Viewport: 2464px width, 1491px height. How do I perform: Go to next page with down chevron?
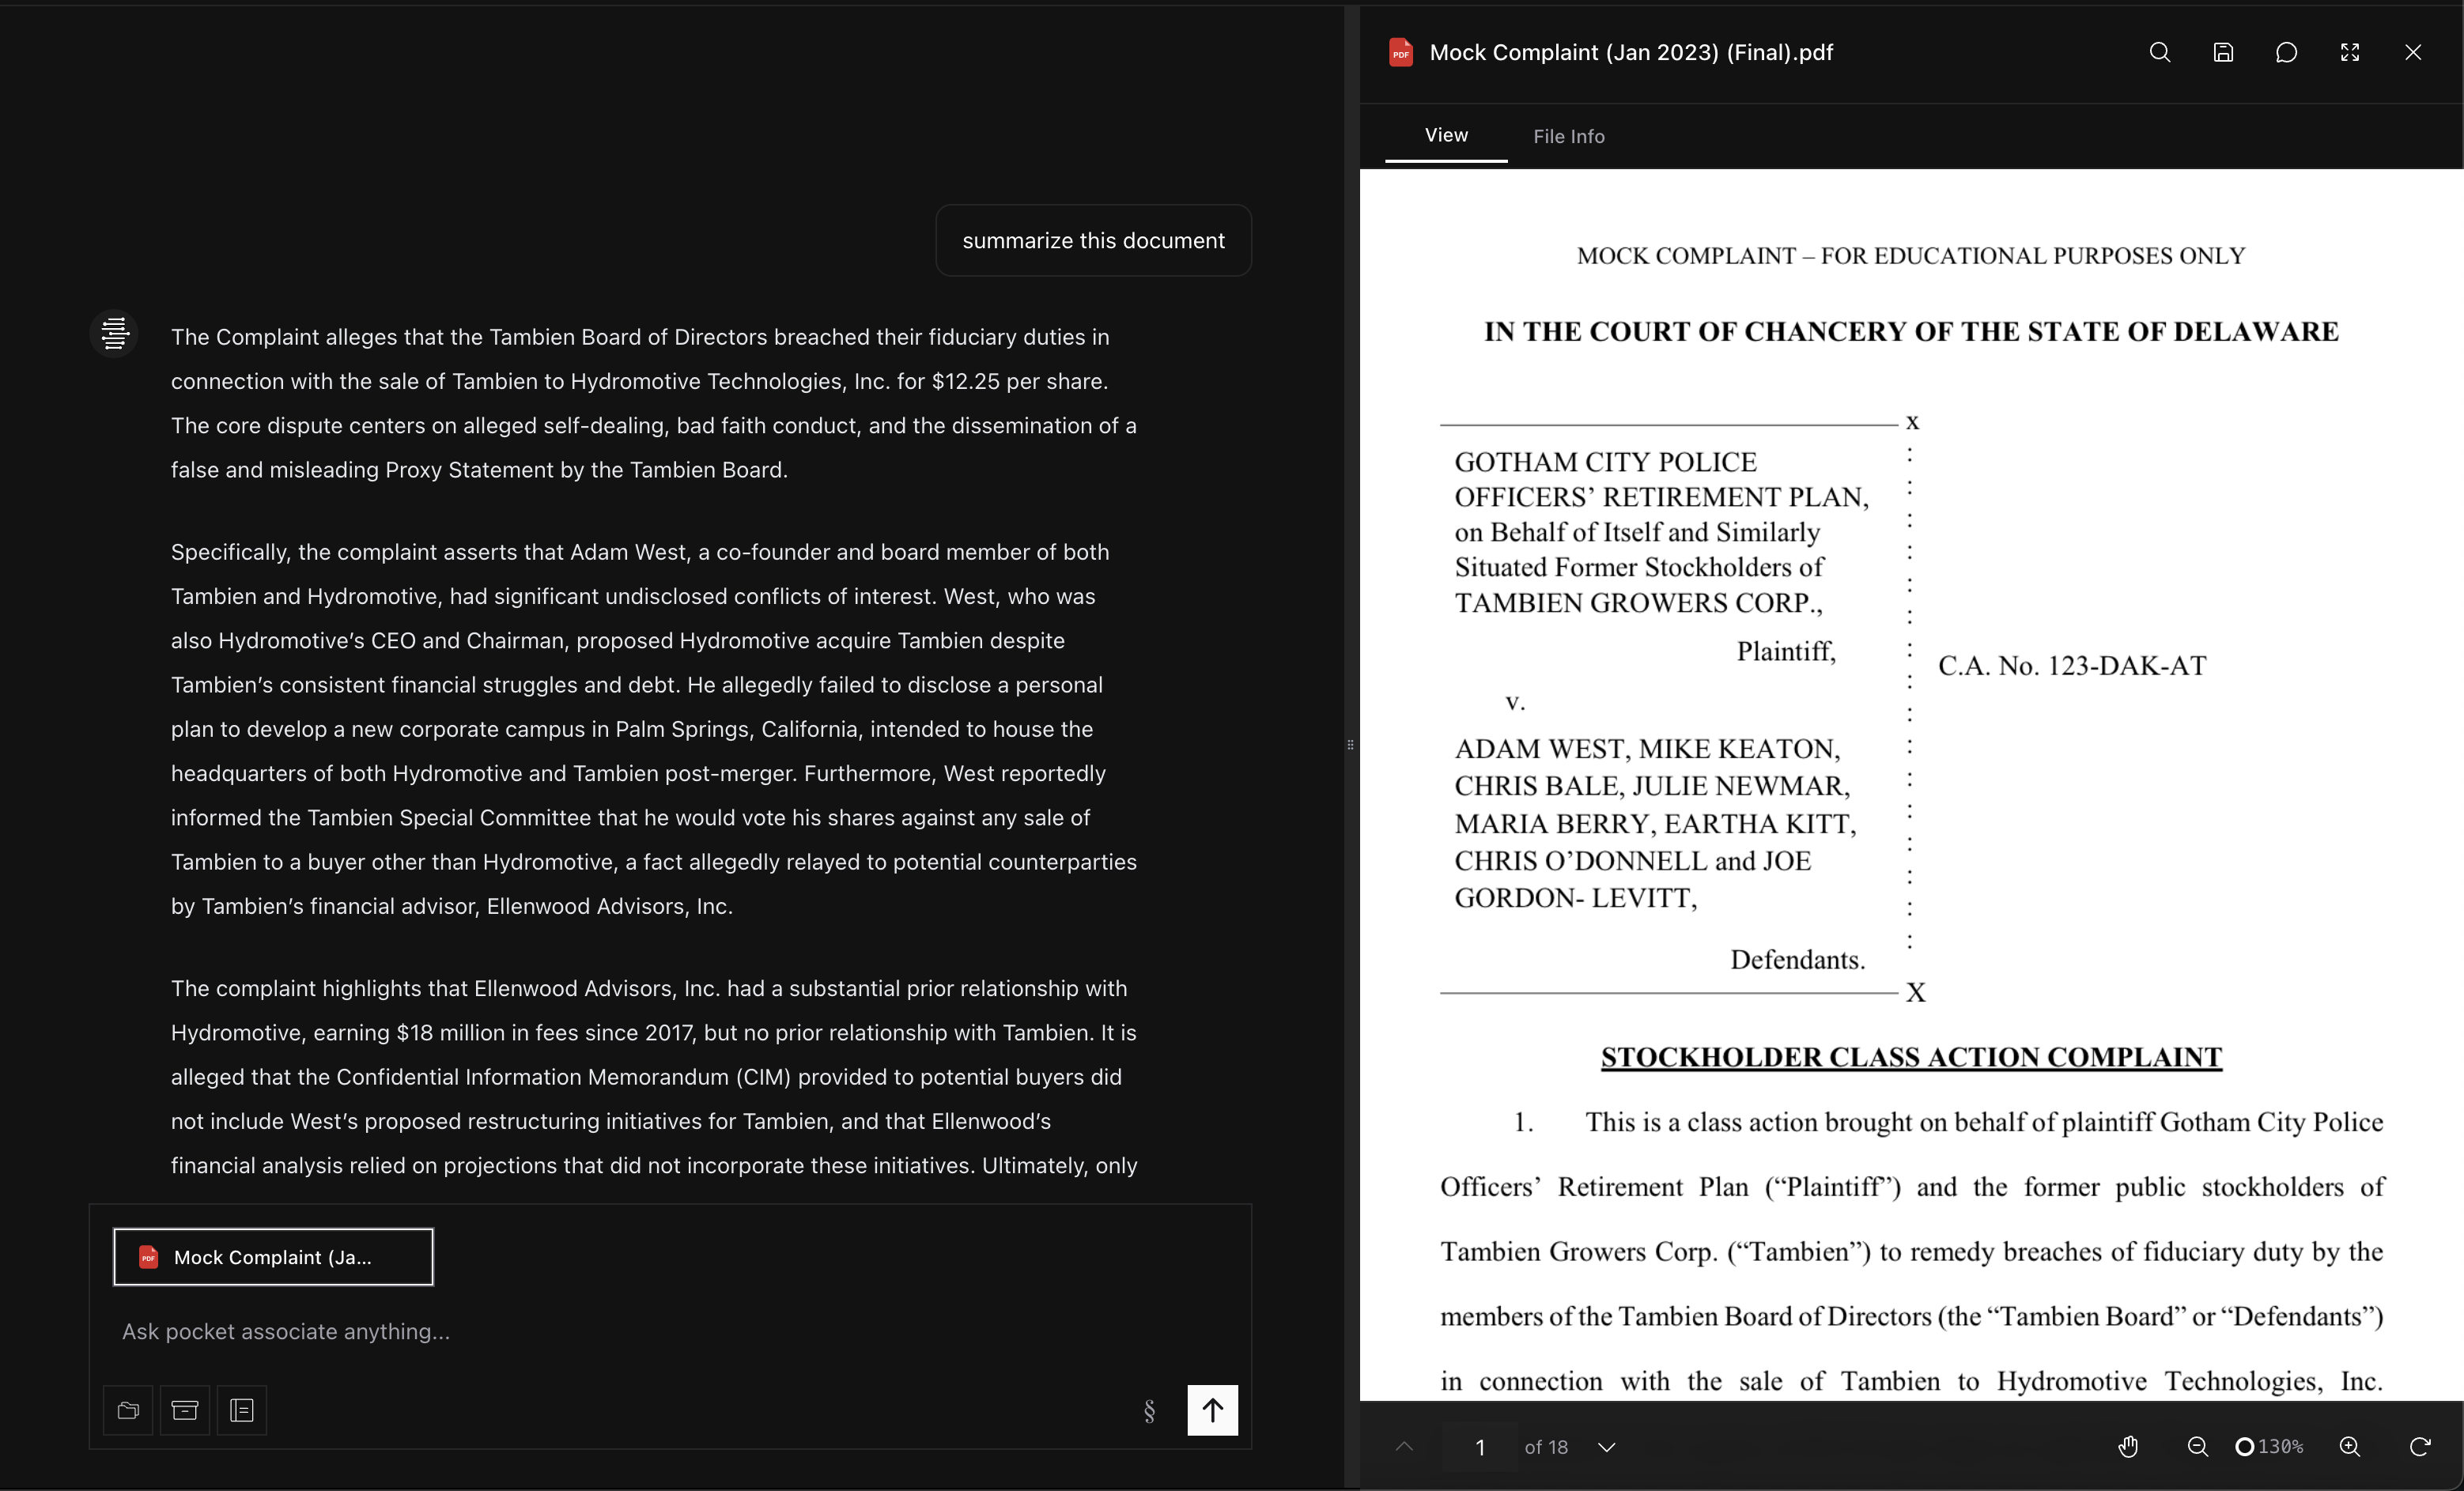1607,1447
